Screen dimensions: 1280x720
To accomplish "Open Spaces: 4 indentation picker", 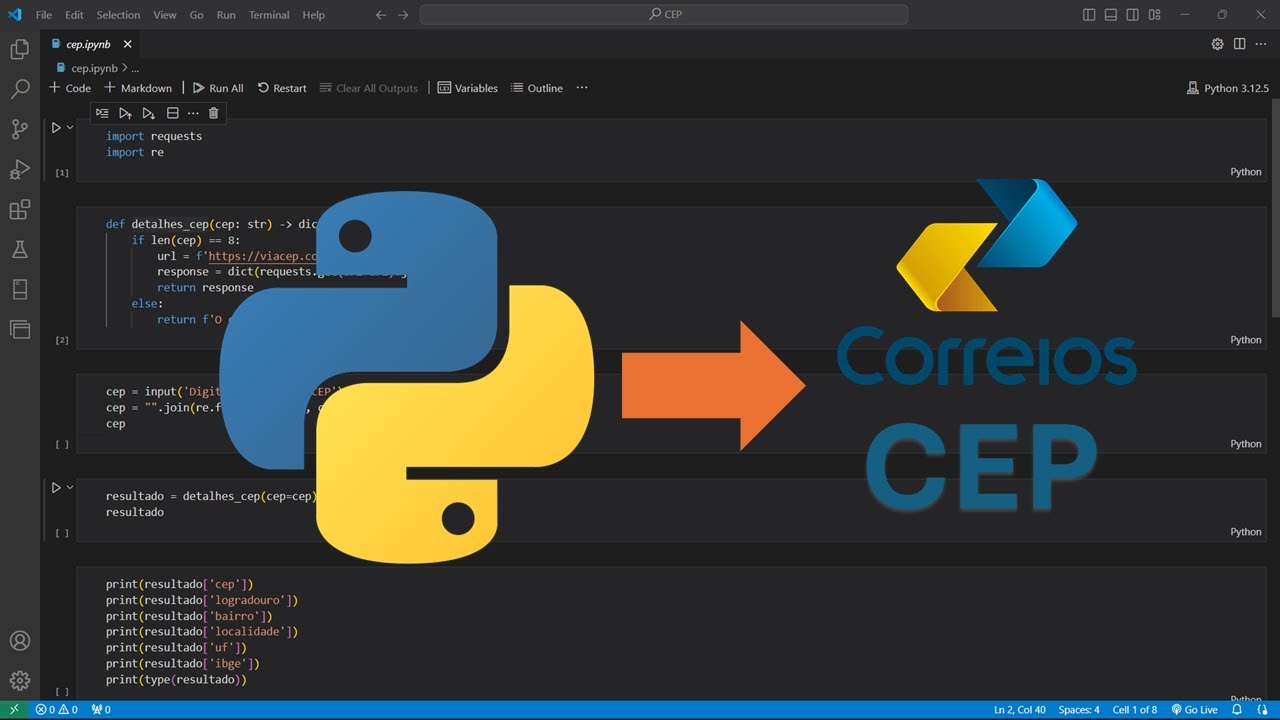I will click(x=1079, y=710).
